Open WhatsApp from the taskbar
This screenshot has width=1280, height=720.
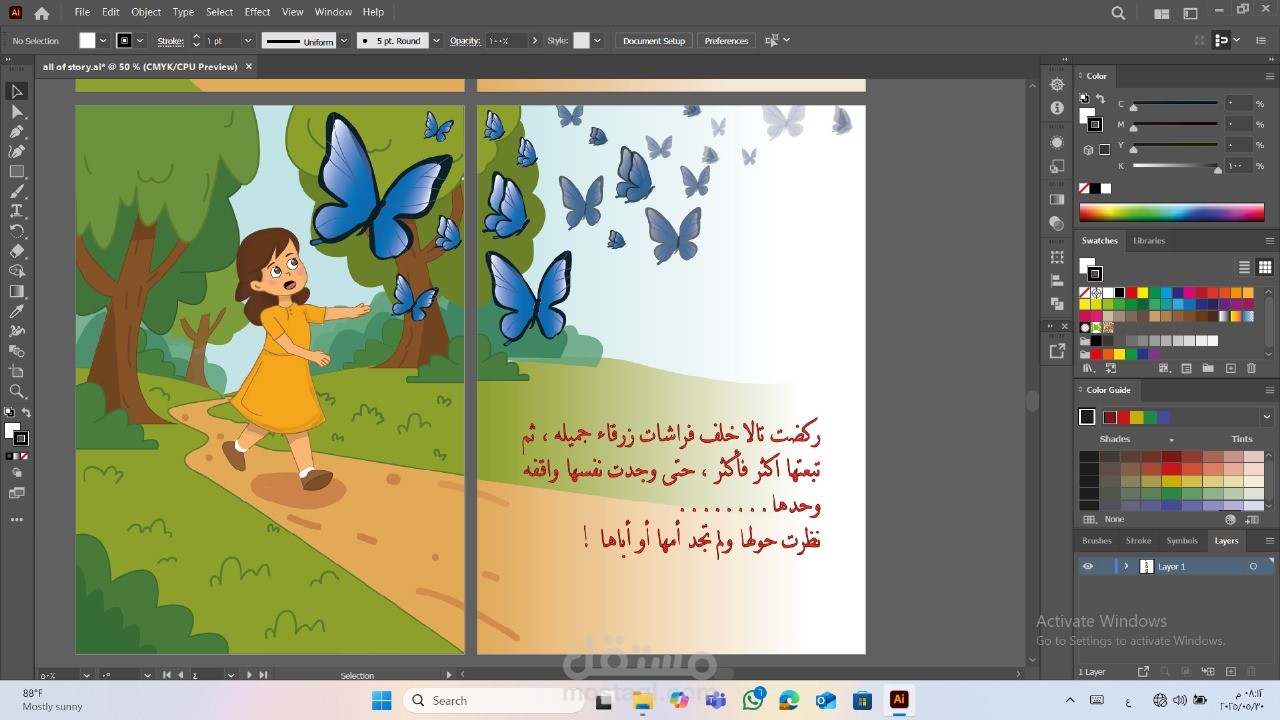pyautogui.click(x=753, y=700)
